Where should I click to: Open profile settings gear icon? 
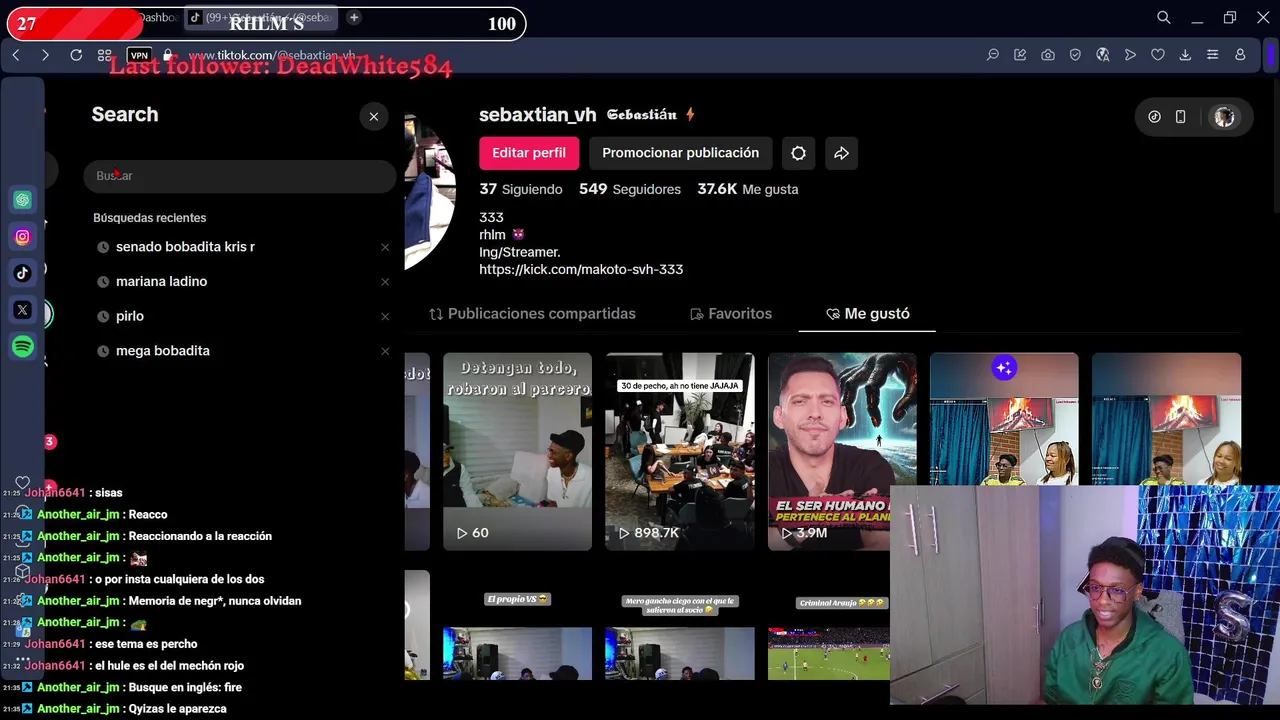tap(798, 153)
